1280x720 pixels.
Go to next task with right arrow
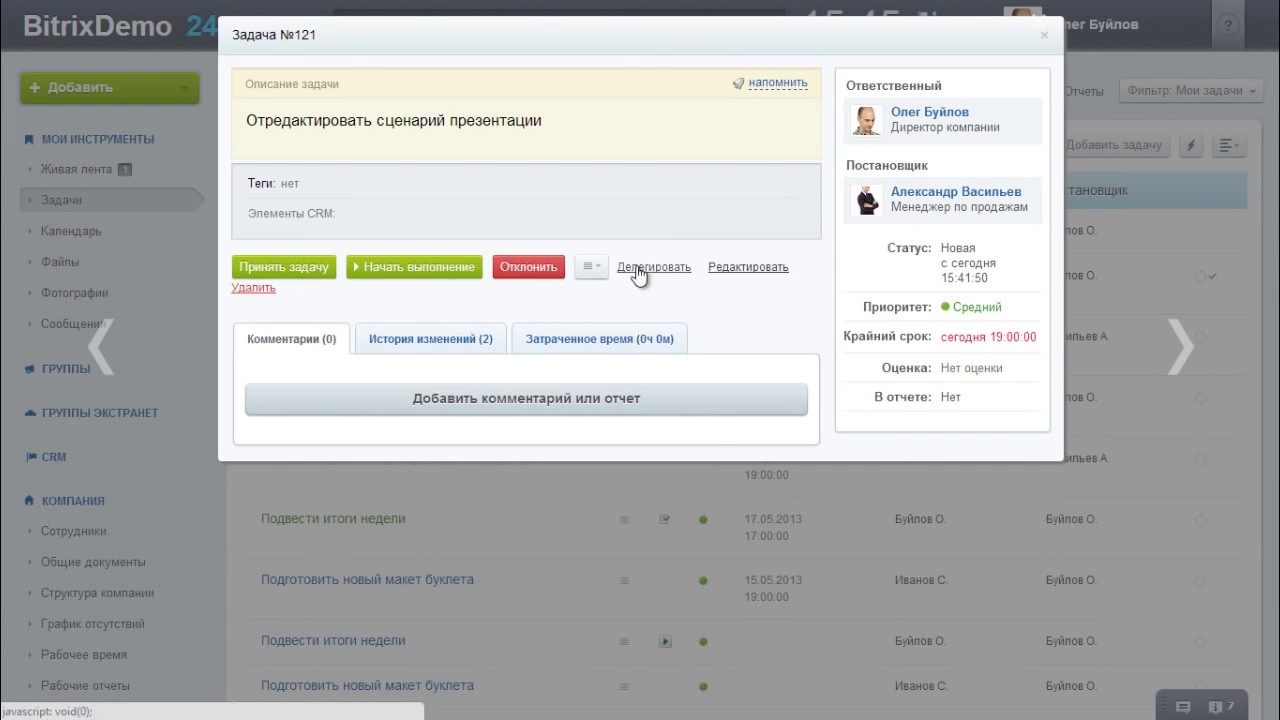pyautogui.click(x=1181, y=347)
